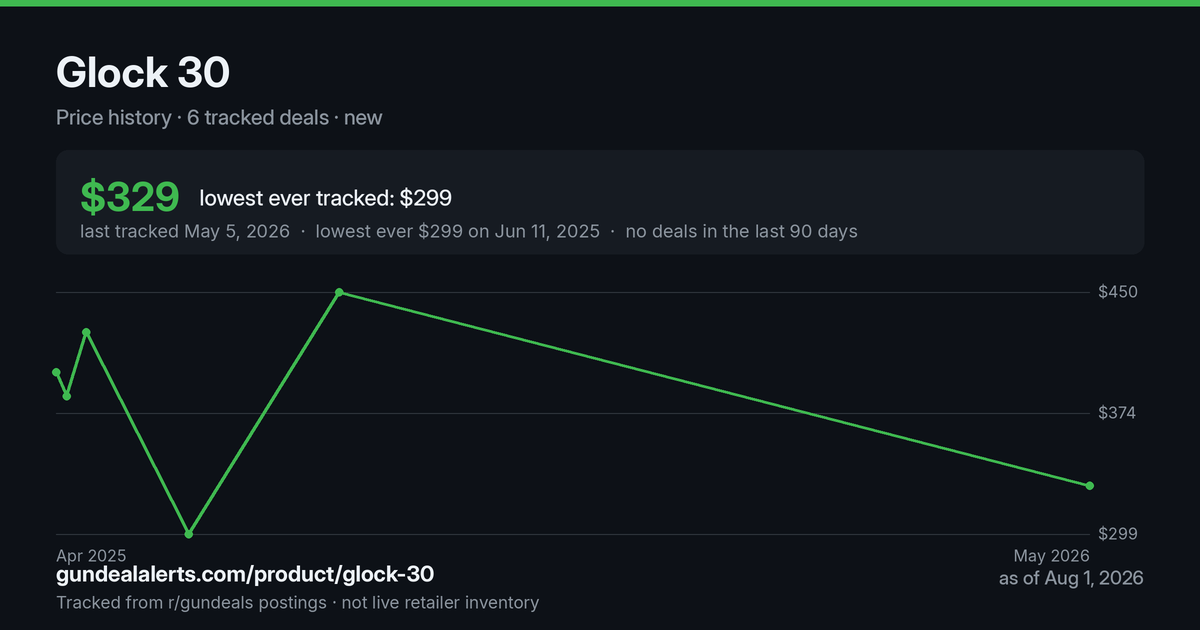Click the May 2026 axis label
Viewport: 1200px width, 630px height.
click(x=1051, y=555)
